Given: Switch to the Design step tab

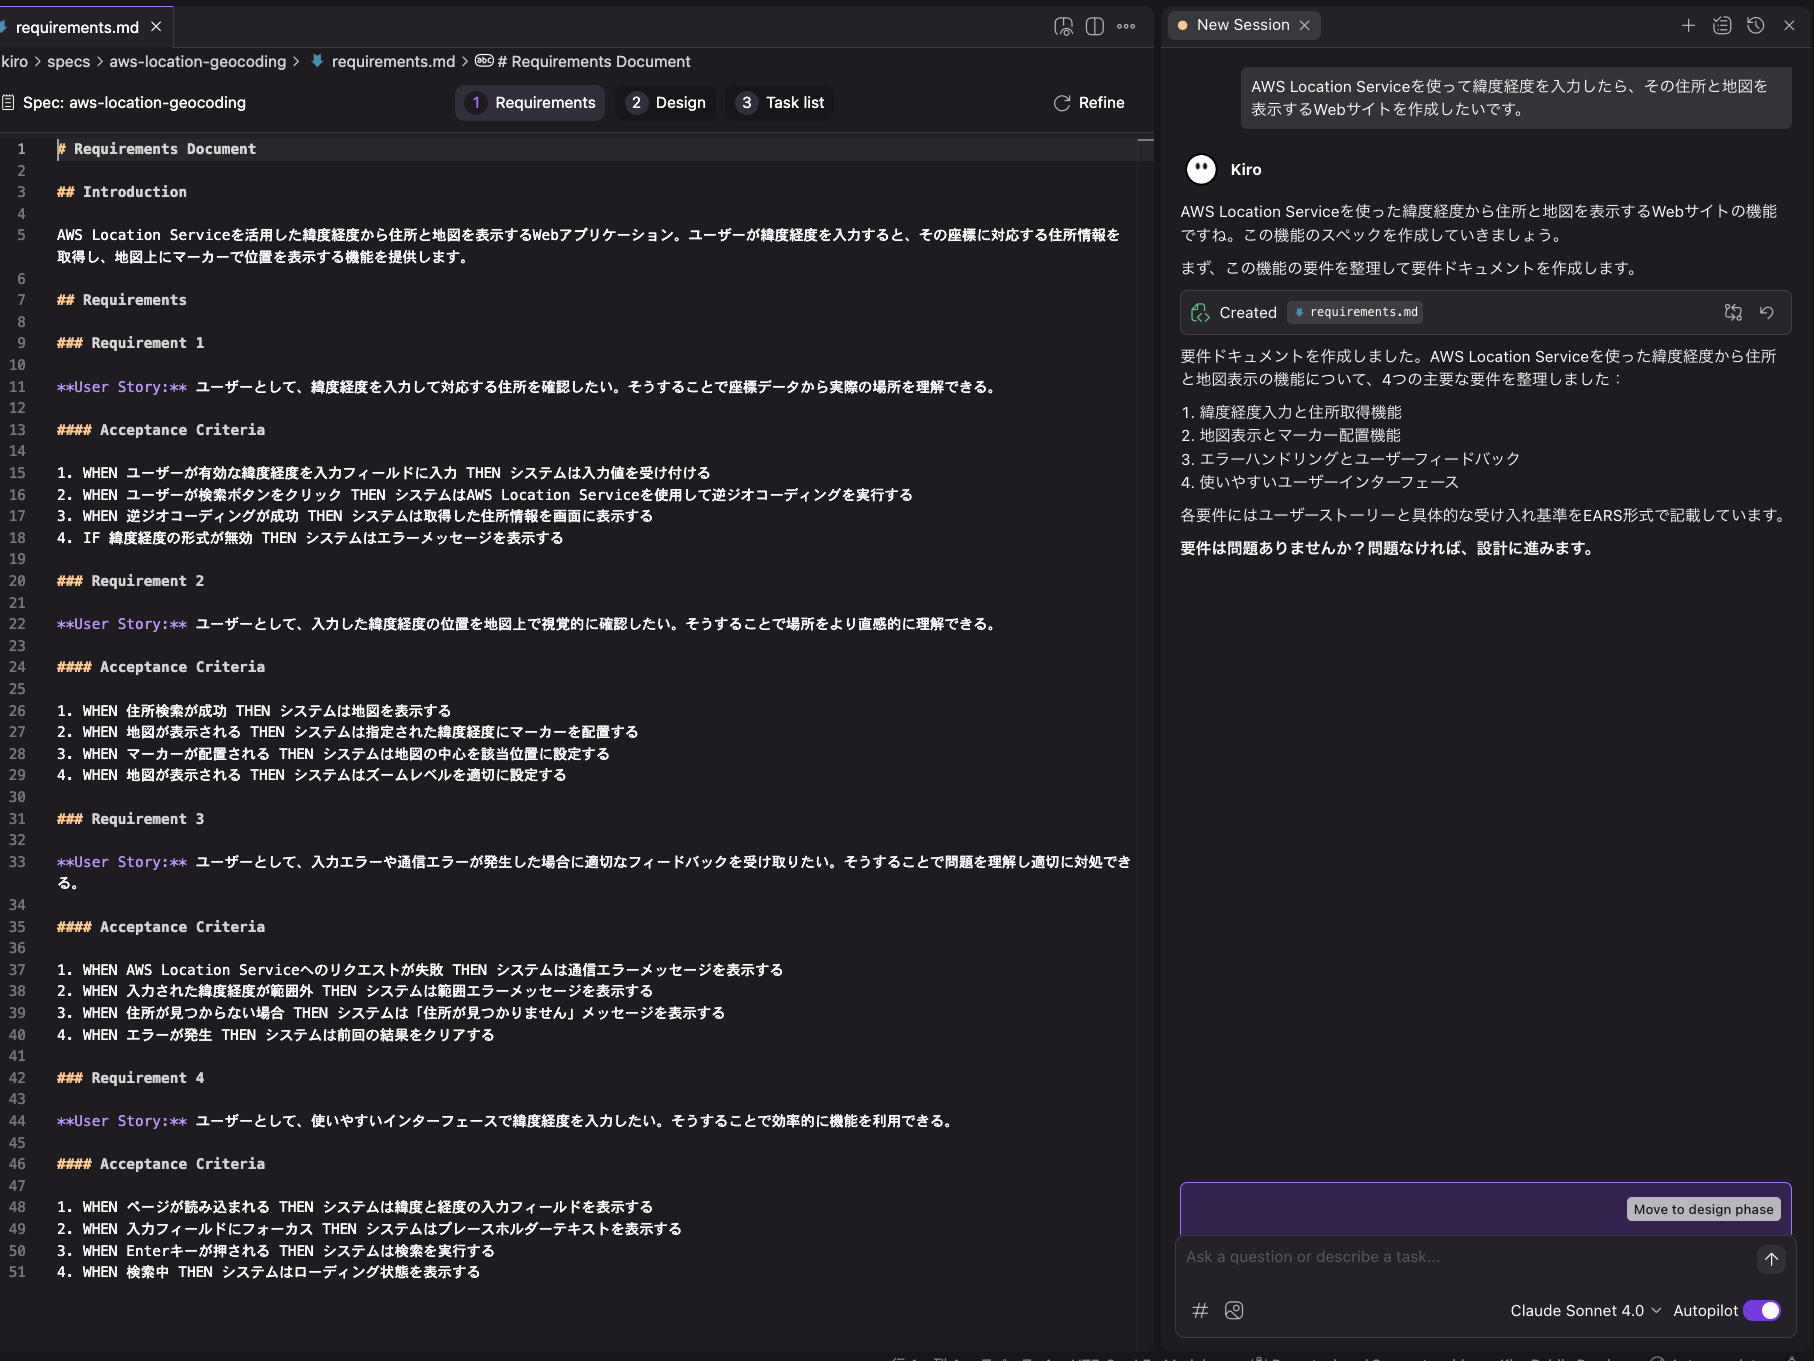Looking at the screenshot, I should (666, 103).
